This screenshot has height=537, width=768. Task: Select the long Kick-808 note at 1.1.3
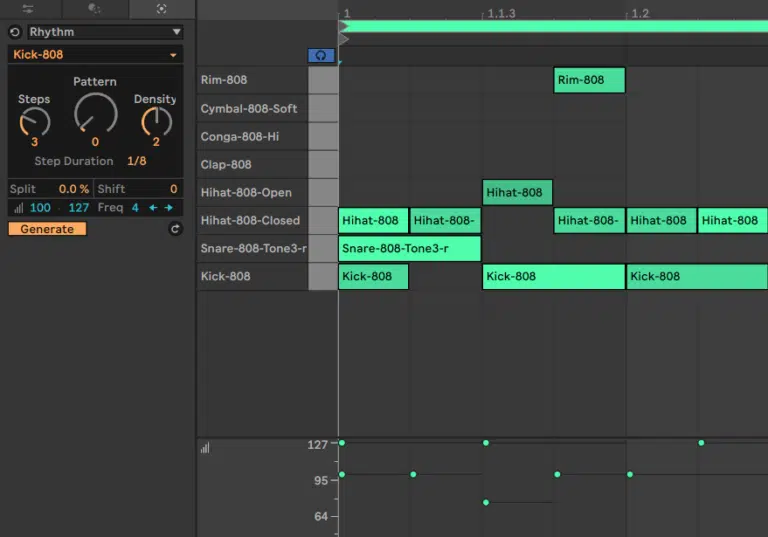[x=553, y=276]
